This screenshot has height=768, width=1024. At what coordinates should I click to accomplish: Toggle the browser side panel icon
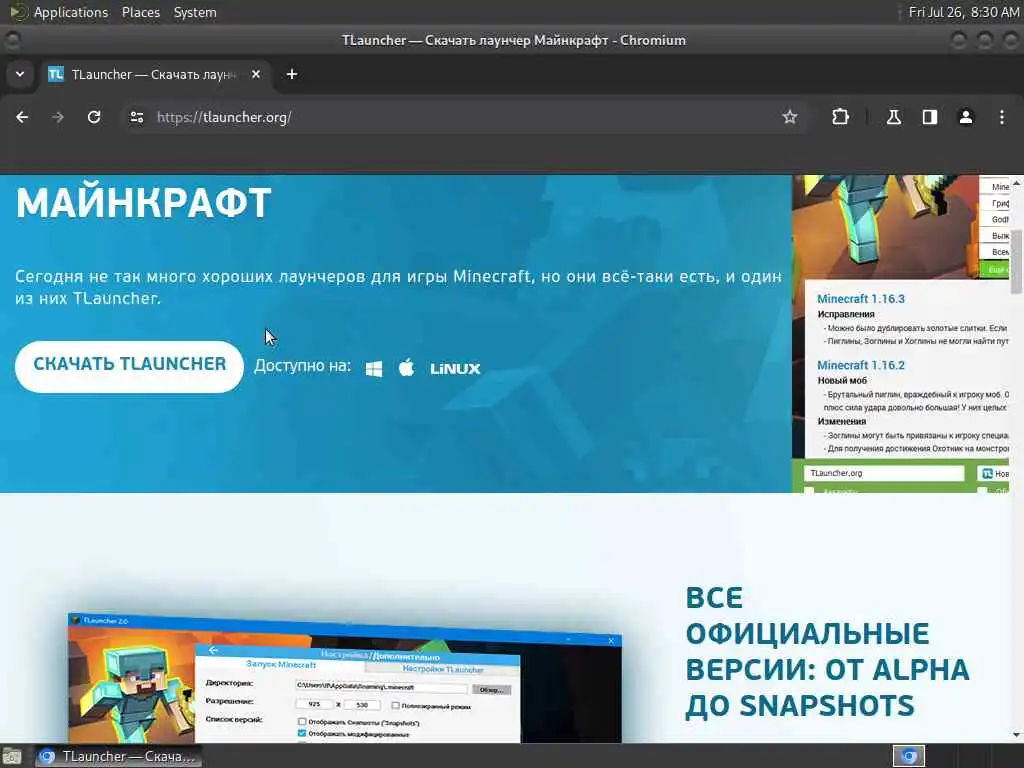930,117
